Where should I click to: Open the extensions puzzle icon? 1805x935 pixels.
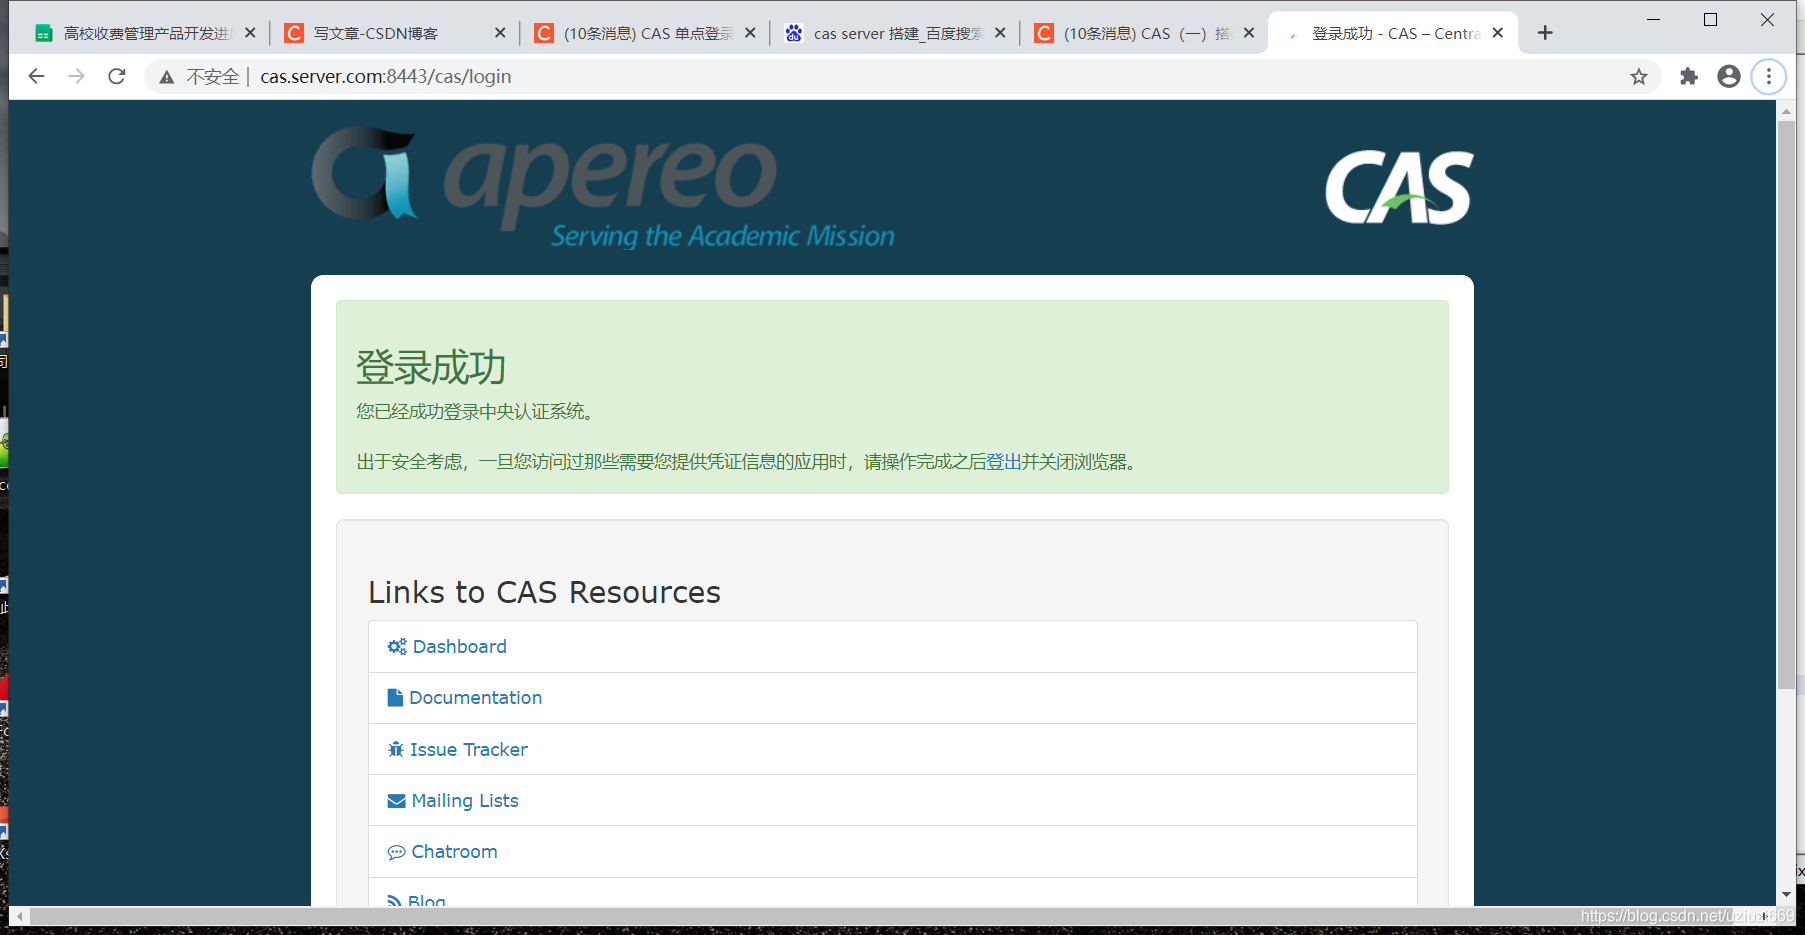[x=1689, y=77]
